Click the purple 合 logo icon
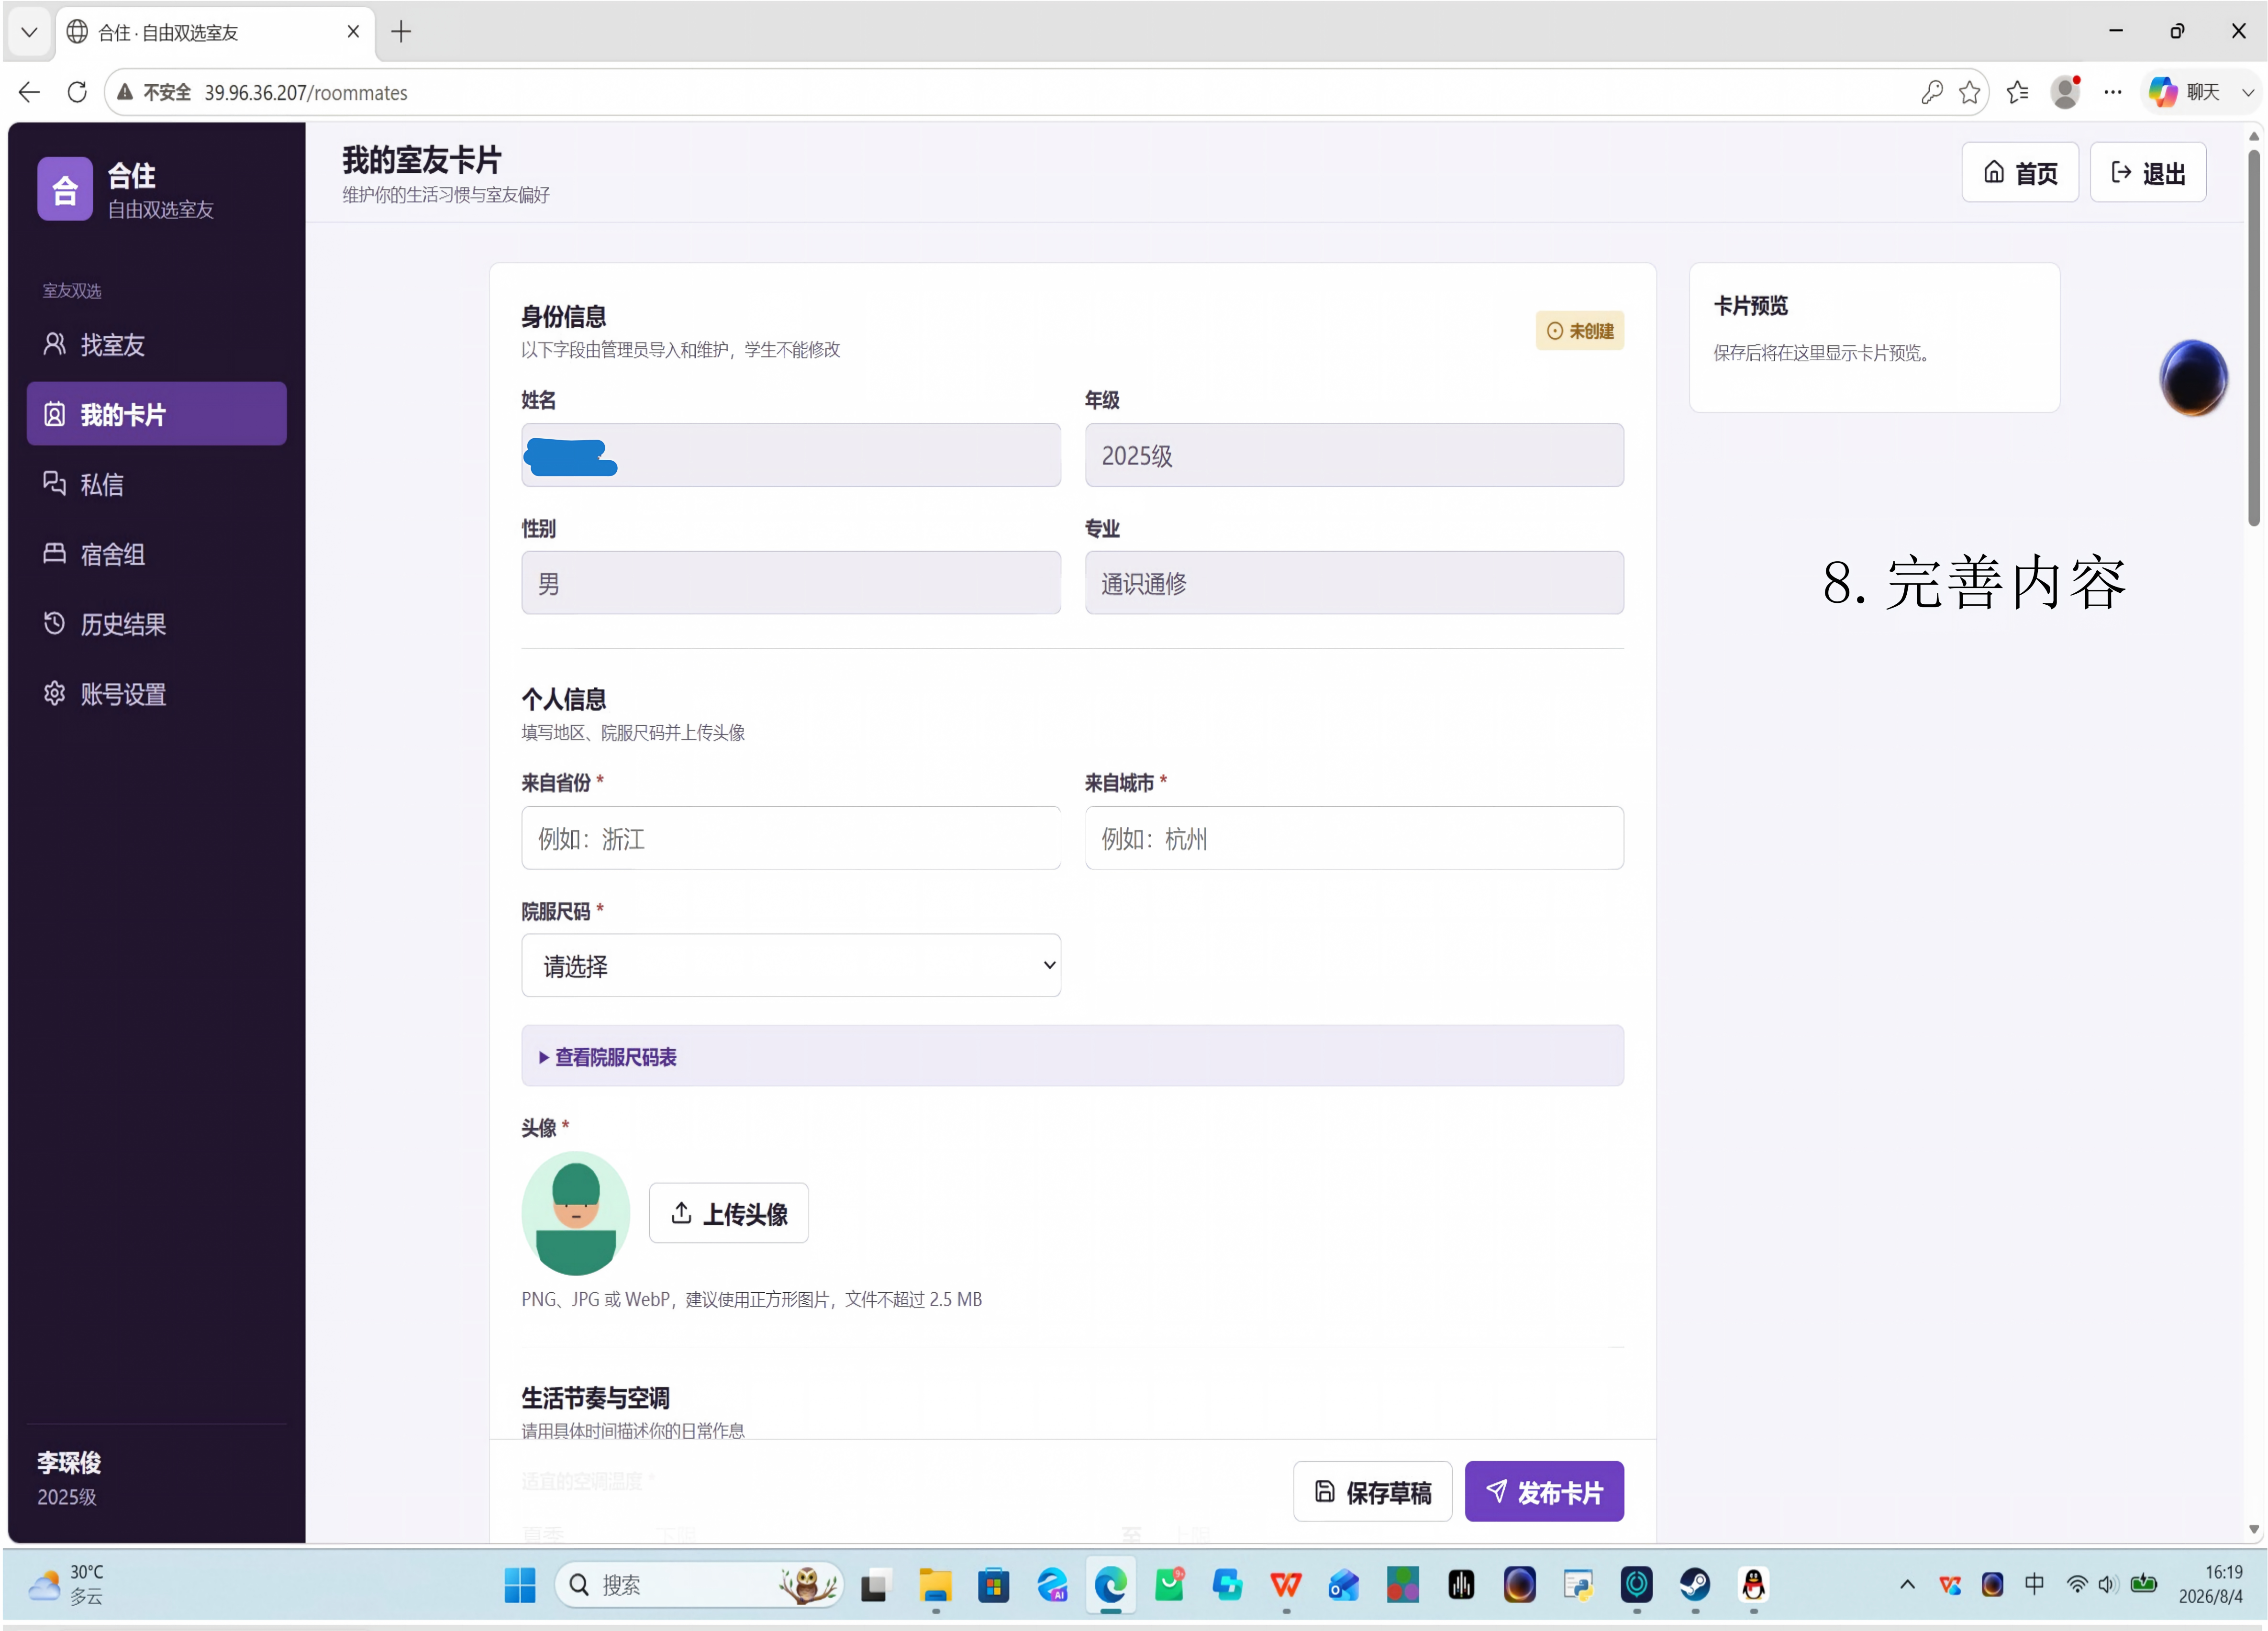The height and width of the screenshot is (1631, 2268). click(x=65, y=188)
